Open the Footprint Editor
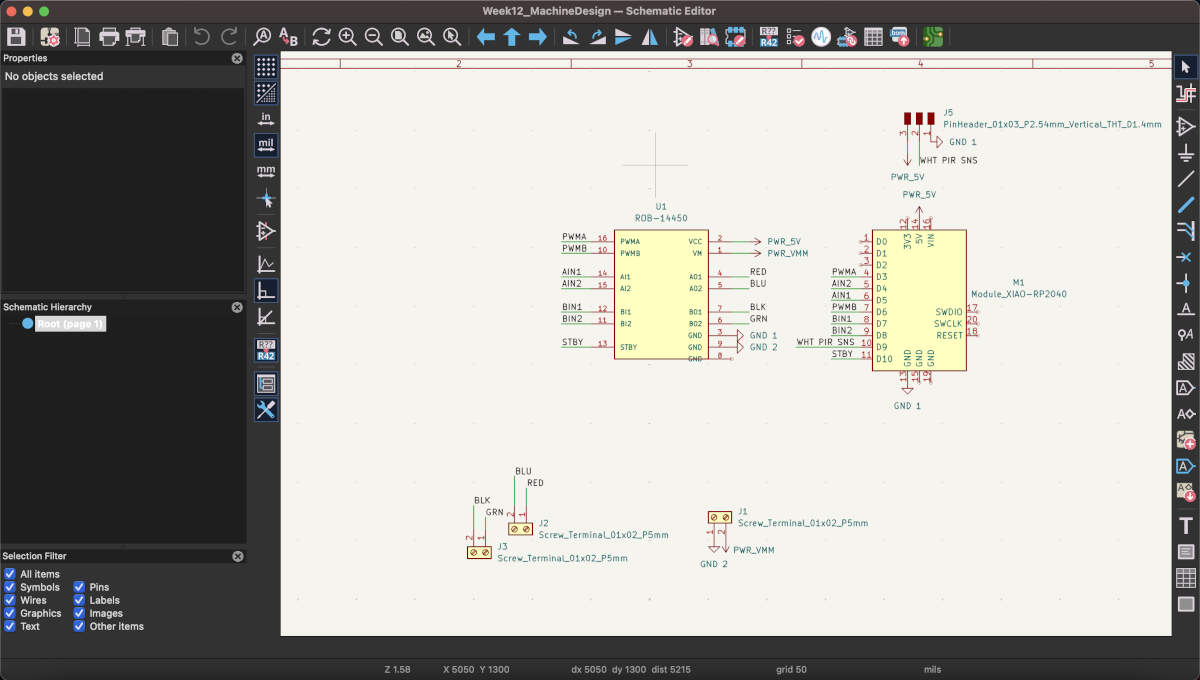The image size is (1200, 680). [x=735, y=37]
